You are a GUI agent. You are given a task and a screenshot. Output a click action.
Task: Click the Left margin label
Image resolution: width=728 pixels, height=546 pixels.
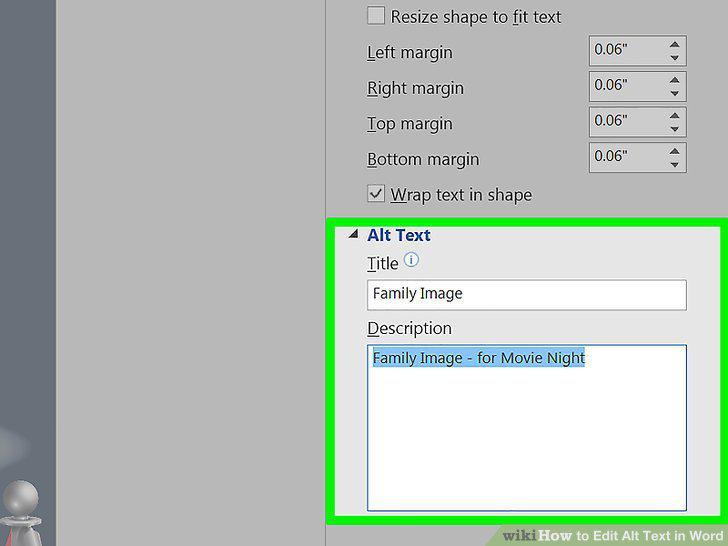[x=410, y=52]
